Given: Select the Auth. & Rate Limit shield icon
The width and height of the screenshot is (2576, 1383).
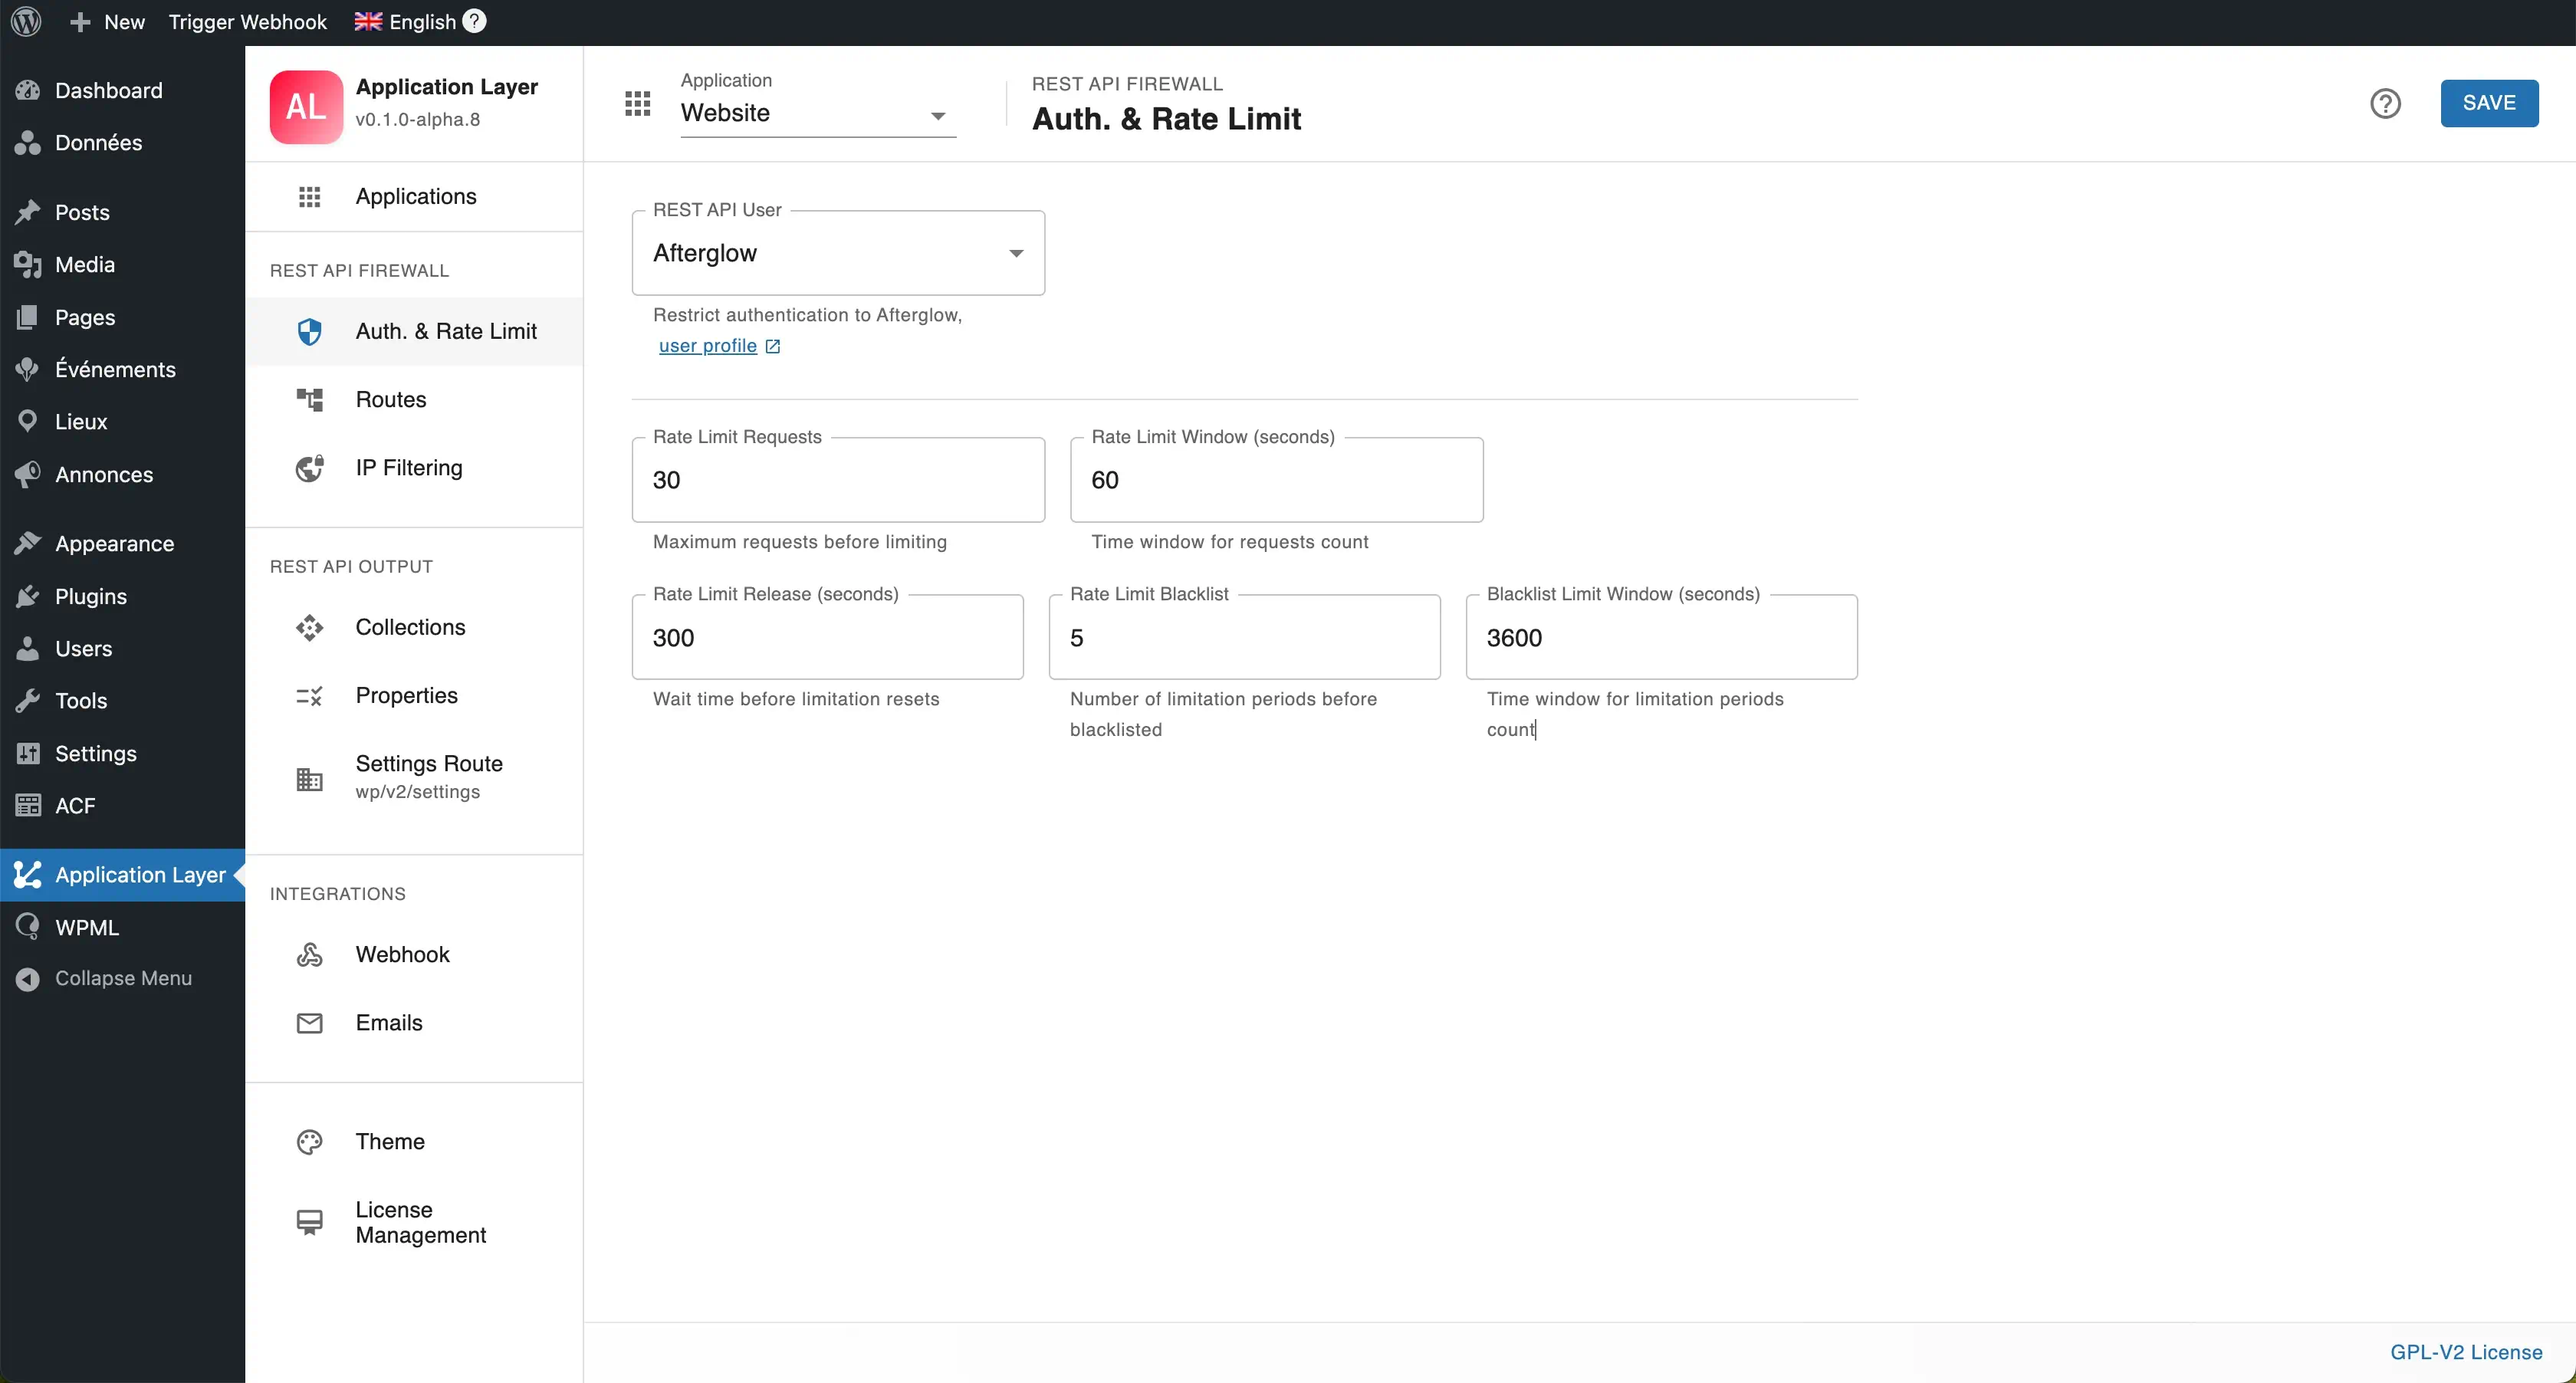Looking at the screenshot, I should pos(308,331).
